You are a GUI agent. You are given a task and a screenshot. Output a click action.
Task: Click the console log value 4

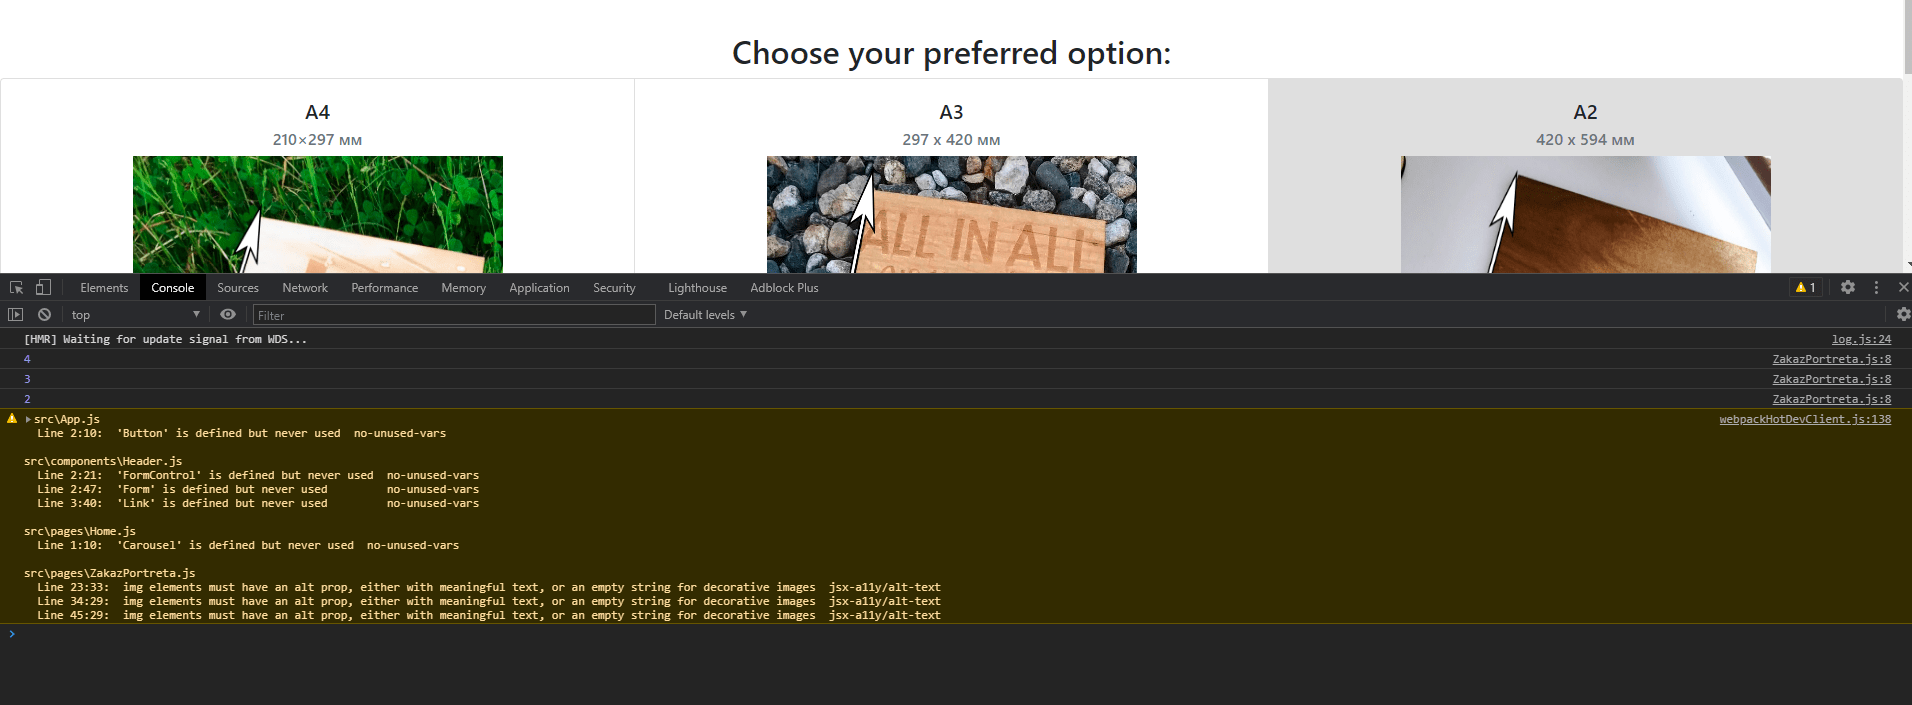tap(27, 359)
